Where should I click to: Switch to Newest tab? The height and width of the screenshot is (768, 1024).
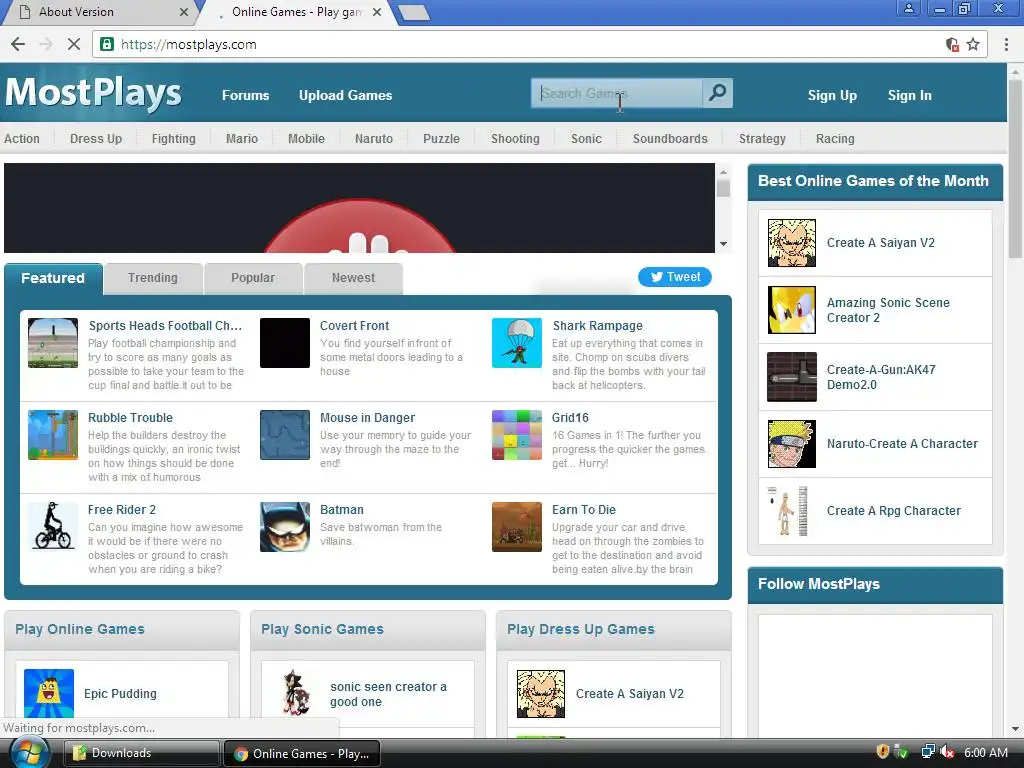(x=353, y=278)
